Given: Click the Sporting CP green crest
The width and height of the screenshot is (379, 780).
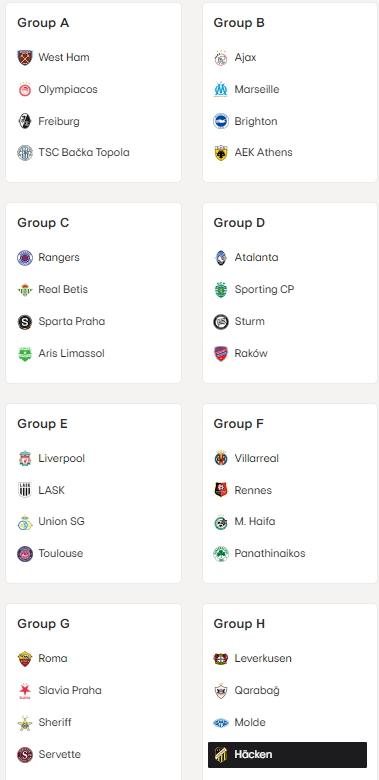Looking at the screenshot, I should click(221, 290).
